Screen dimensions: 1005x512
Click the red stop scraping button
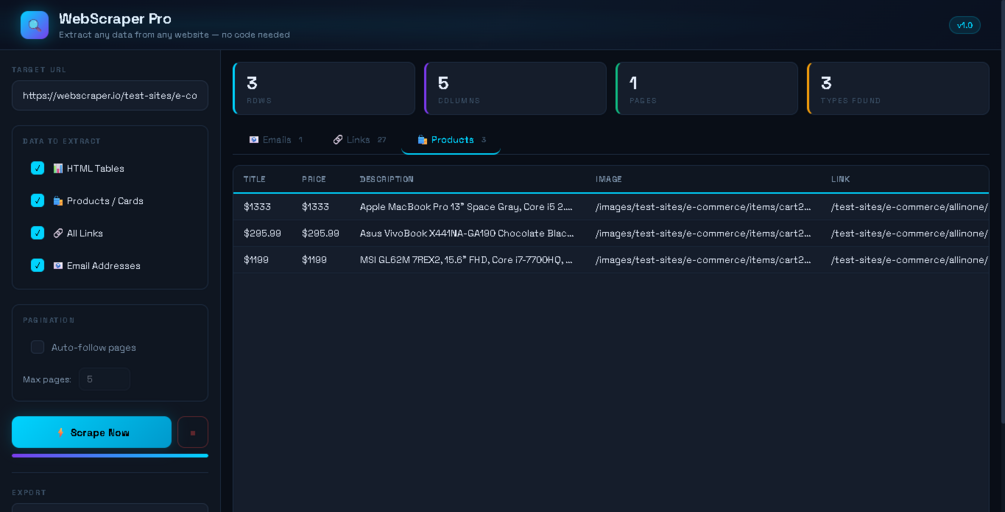point(193,433)
